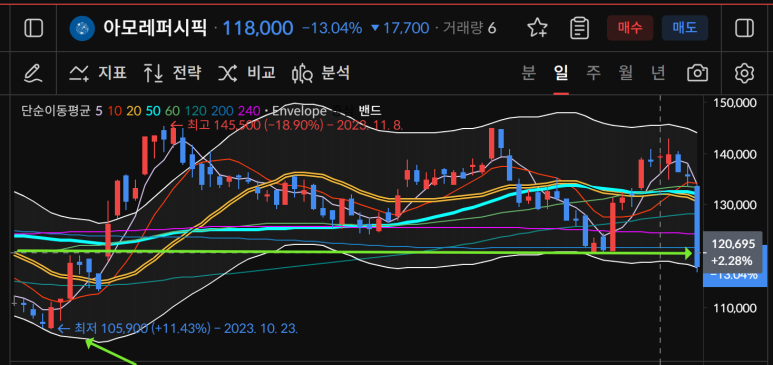Open the clipboard memo icon
Viewport: 773px width, 365px height.
click(x=579, y=28)
